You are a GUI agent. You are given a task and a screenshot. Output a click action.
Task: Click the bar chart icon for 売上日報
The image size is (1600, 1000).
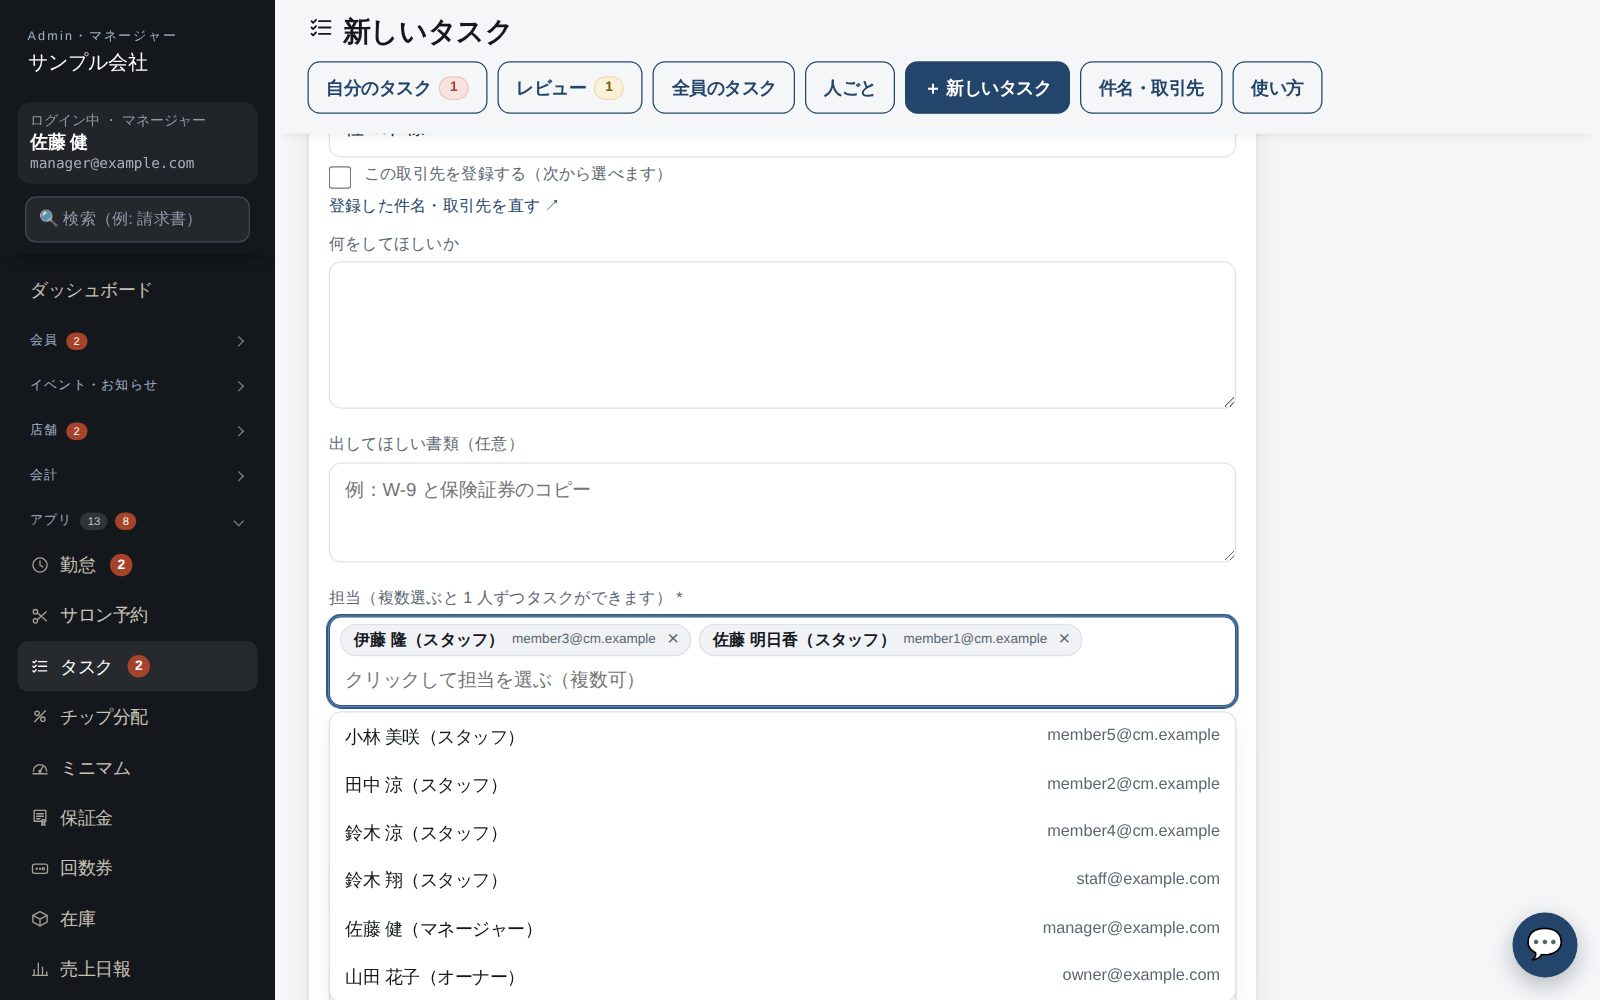click(40, 969)
